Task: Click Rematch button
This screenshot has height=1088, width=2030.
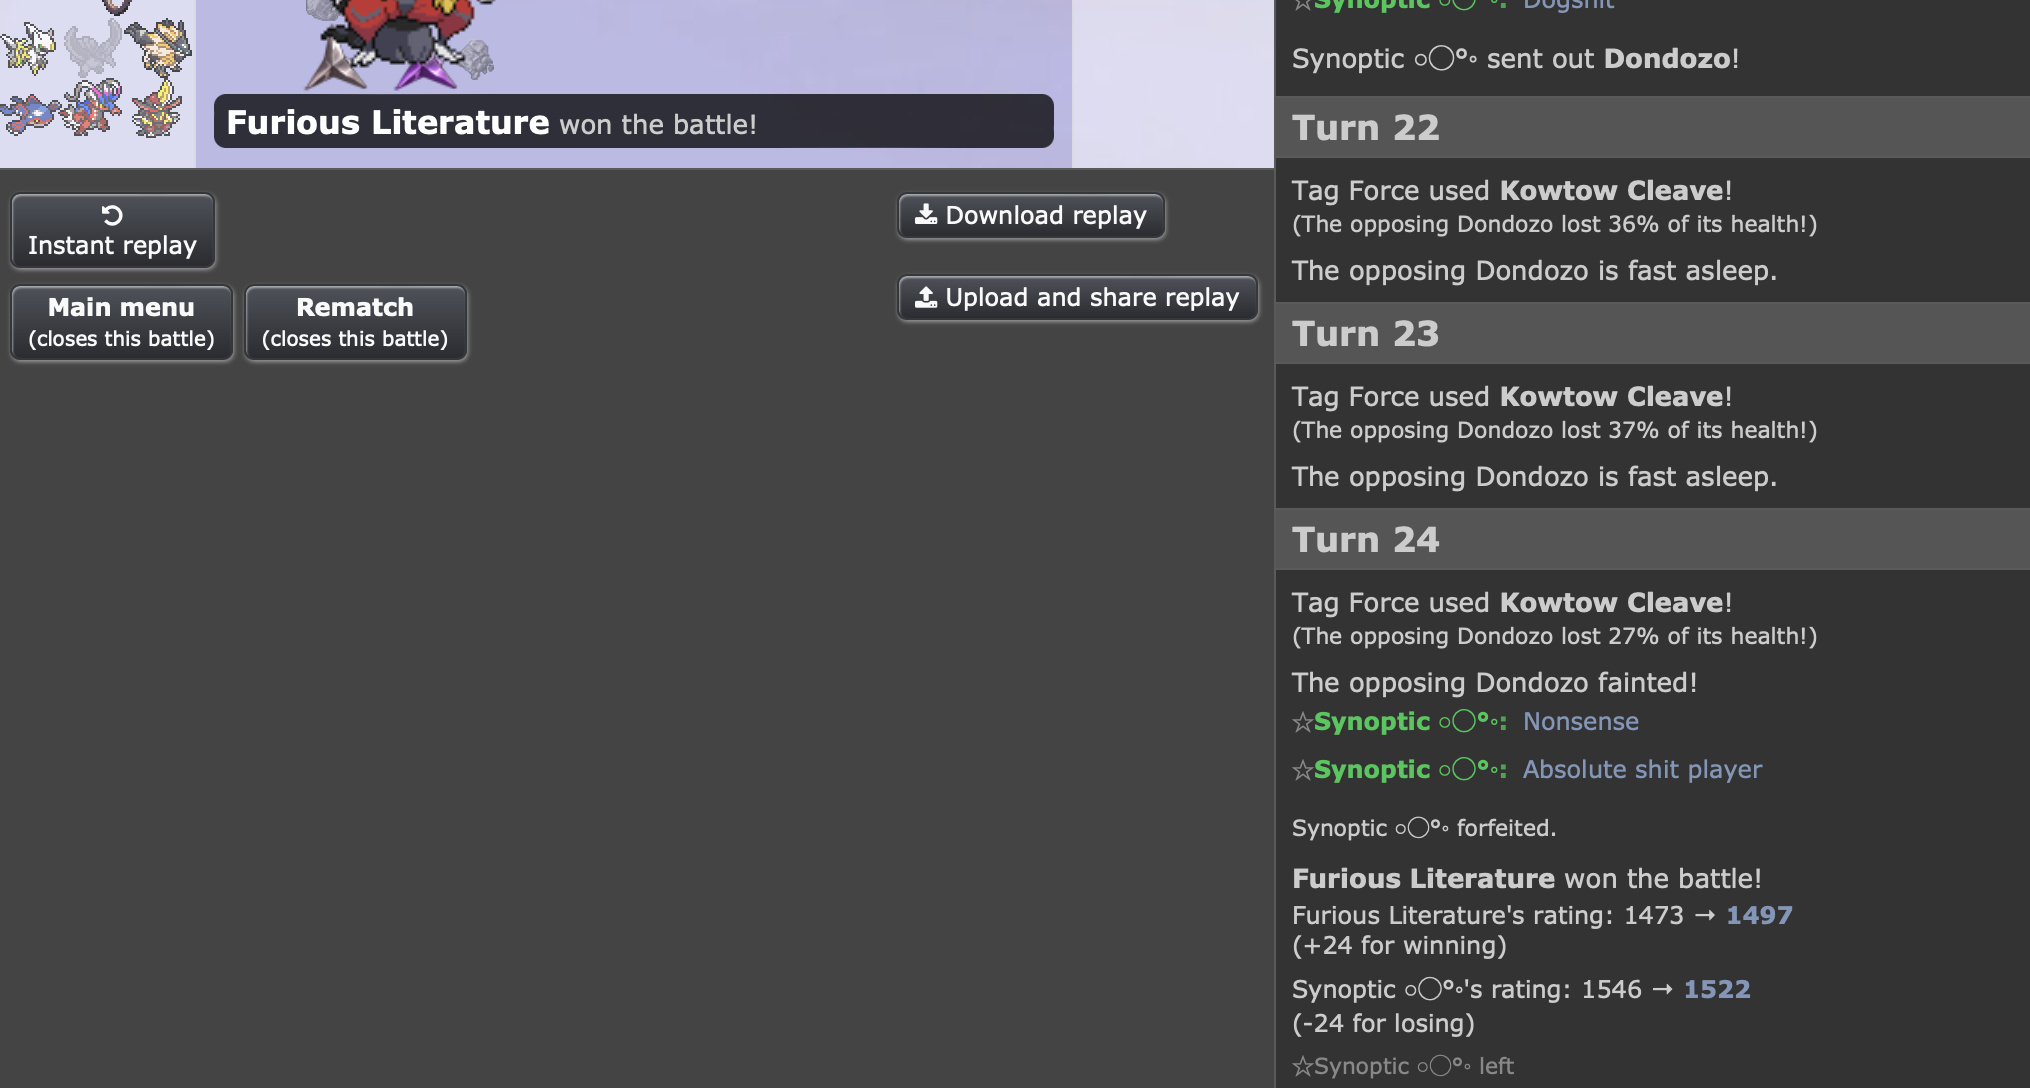Action: [x=355, y=323]
